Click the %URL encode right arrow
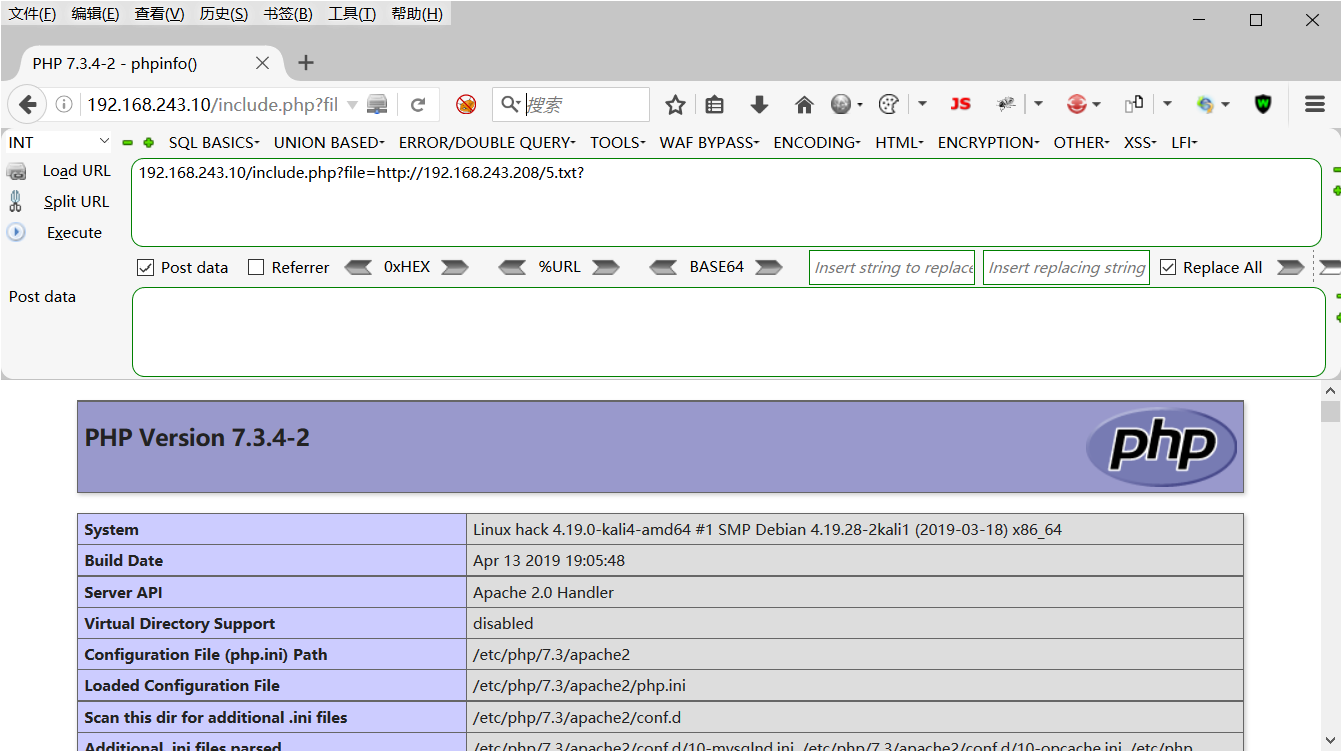1342x752 pixels. tap(606, 267)
